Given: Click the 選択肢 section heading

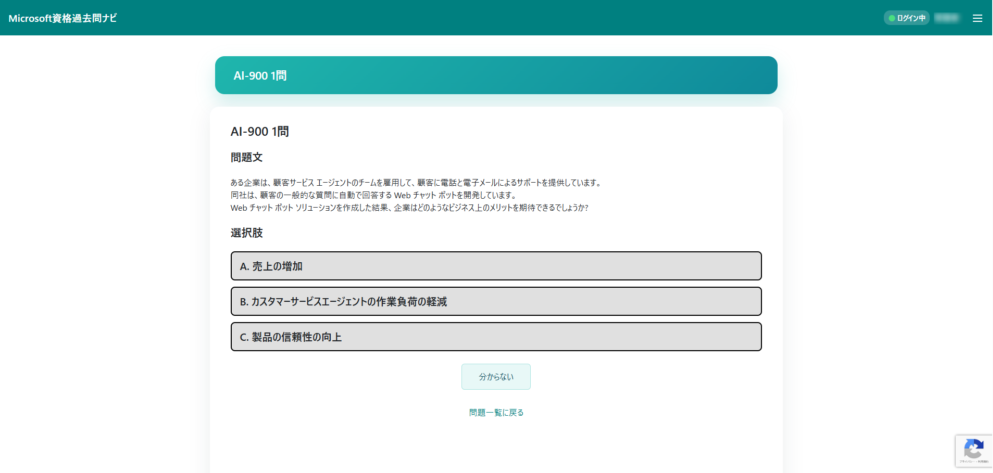Looking at the screenshot, I should click(x=246, y=232).
